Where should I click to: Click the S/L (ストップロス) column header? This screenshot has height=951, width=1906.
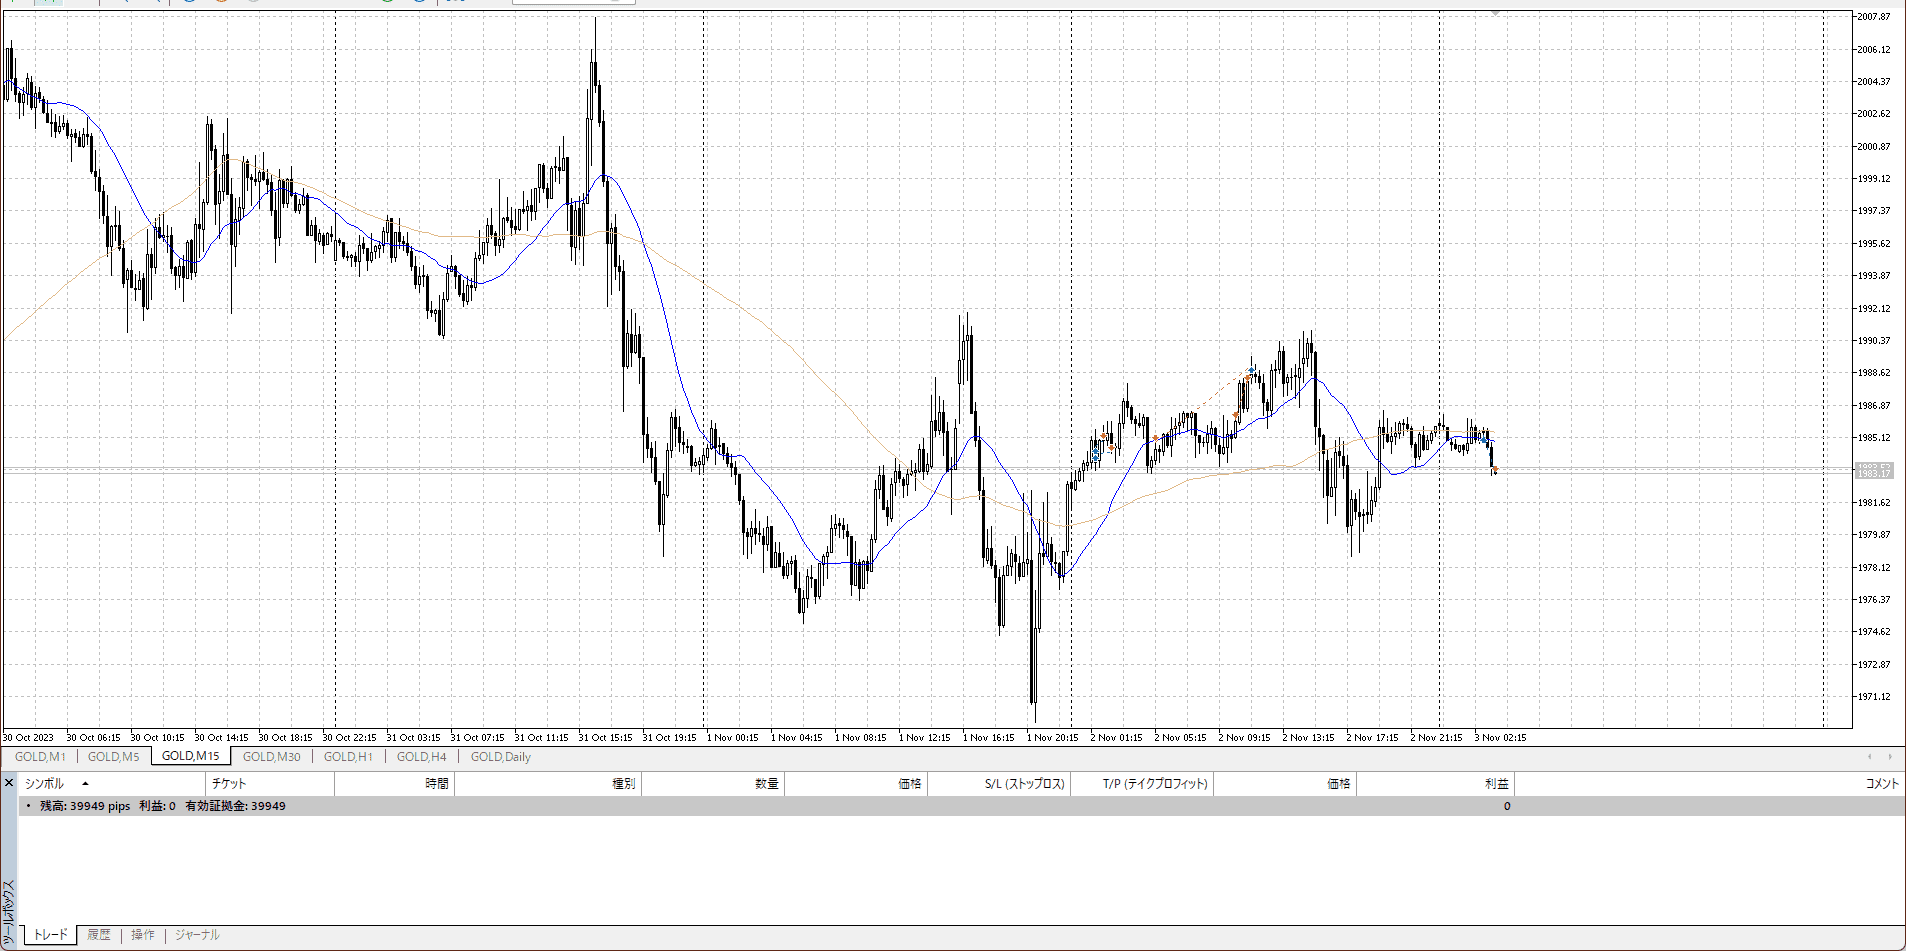coord(1024,784)
